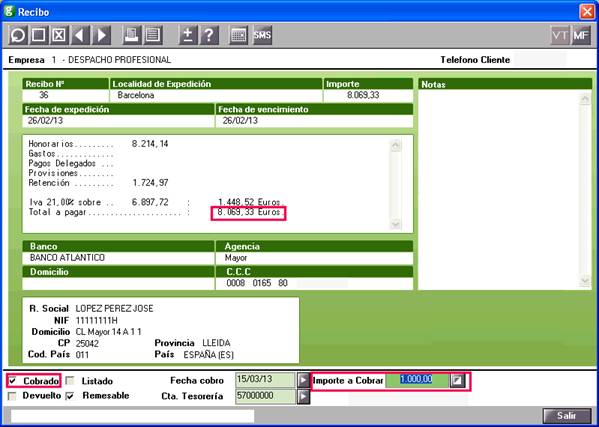Click the Telefono Cliente field
Screen dimensions: 599x427
pyautogui.click(x=540, y=60)
